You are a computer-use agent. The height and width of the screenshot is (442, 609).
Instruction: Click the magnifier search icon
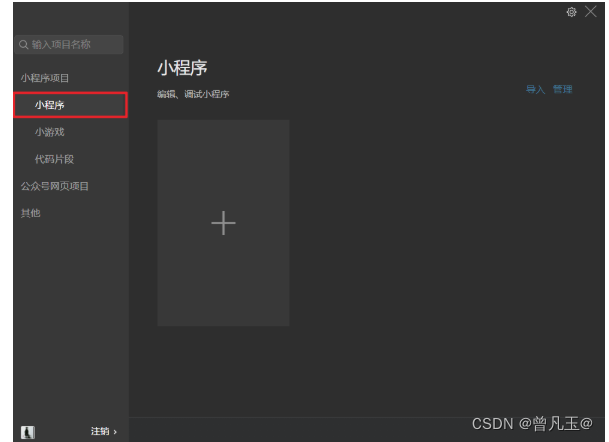pyautogui.click(x=23, y=45)
